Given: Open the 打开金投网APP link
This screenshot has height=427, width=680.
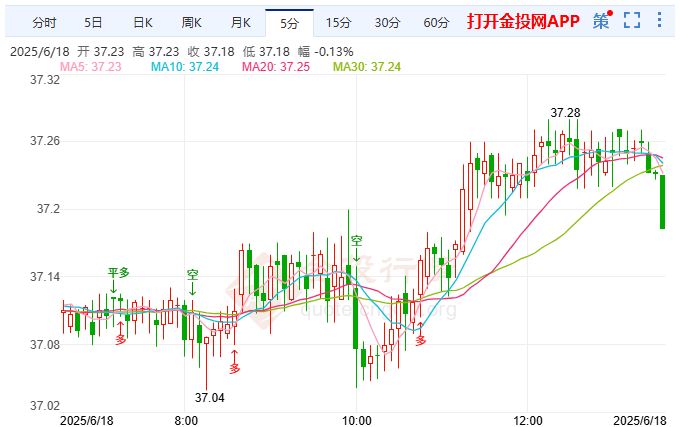Looking at the screenshot, I should tap(523, 21).
